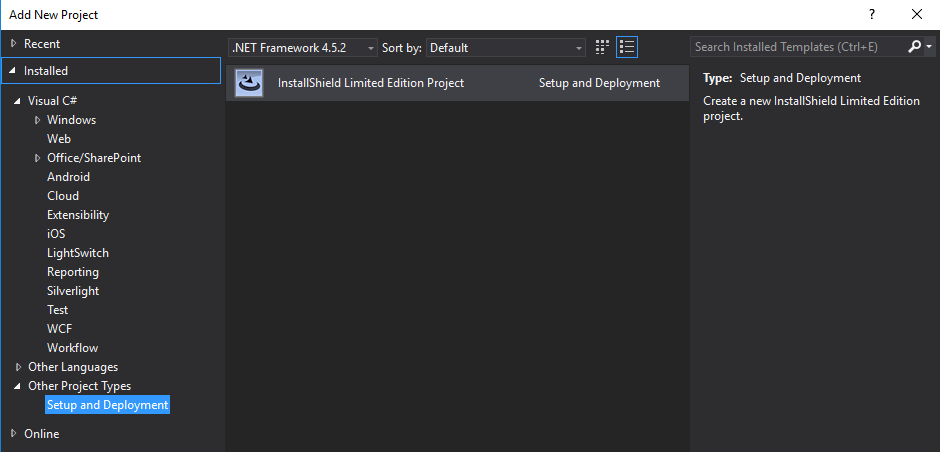The image size is (940, 452).
Task: Click the search magnifier icon
Action: tap(914, 47)
